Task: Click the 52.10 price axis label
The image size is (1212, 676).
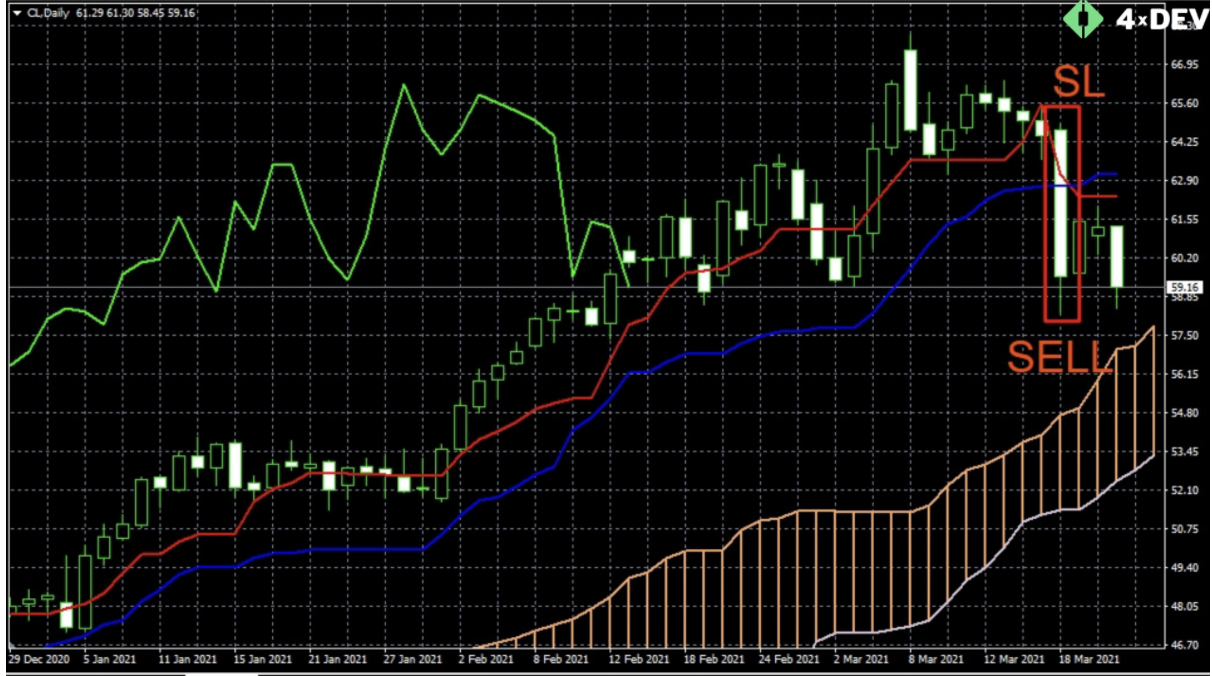Action: 1184,490
